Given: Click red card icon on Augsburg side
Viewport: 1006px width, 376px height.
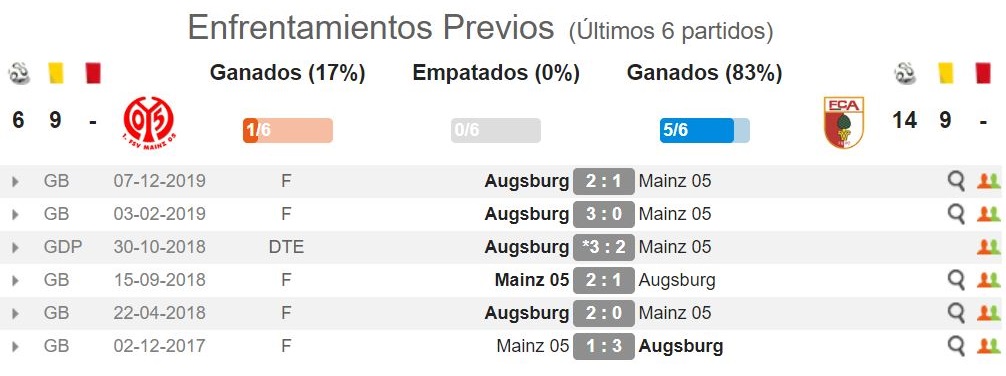Looking at the screenshot, I should 983,73.
